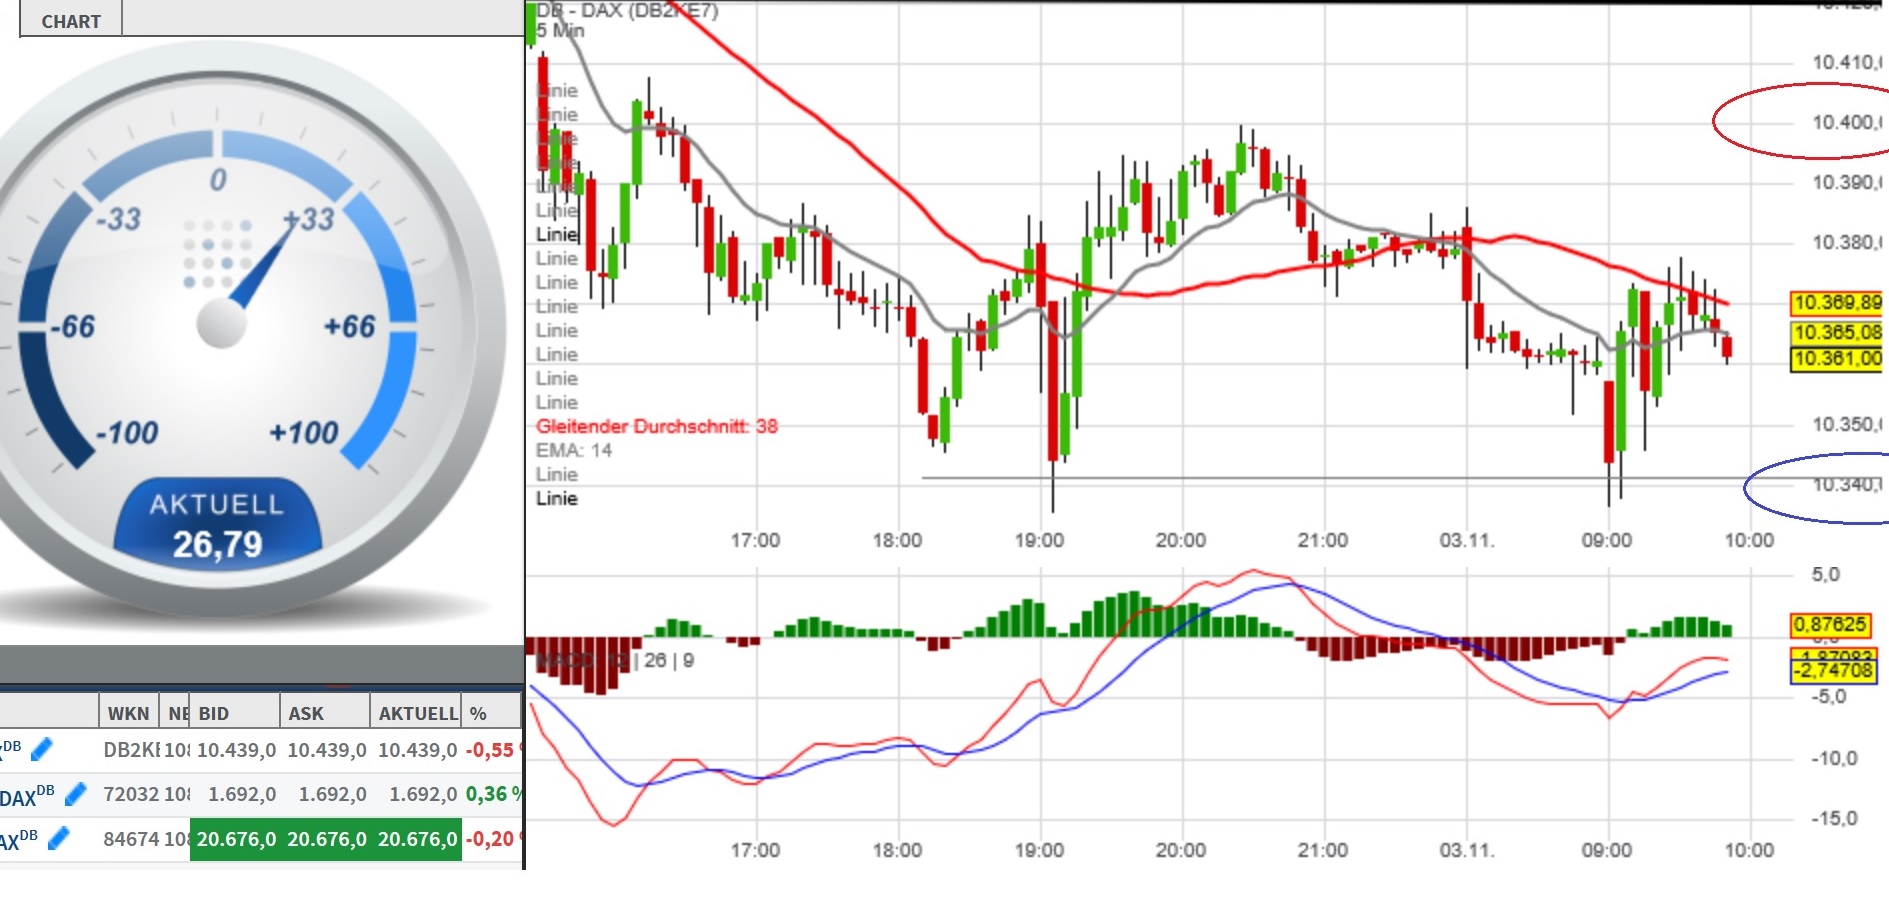Toggle visibility of the EMA: 14 indicator

tap(575, 451)
